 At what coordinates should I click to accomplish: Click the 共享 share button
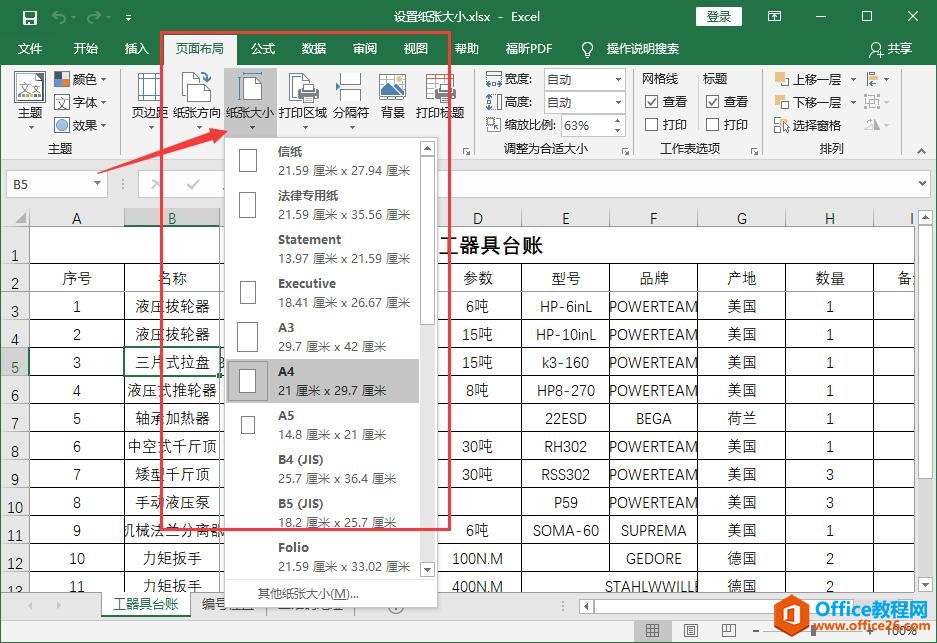click(890, 49)
